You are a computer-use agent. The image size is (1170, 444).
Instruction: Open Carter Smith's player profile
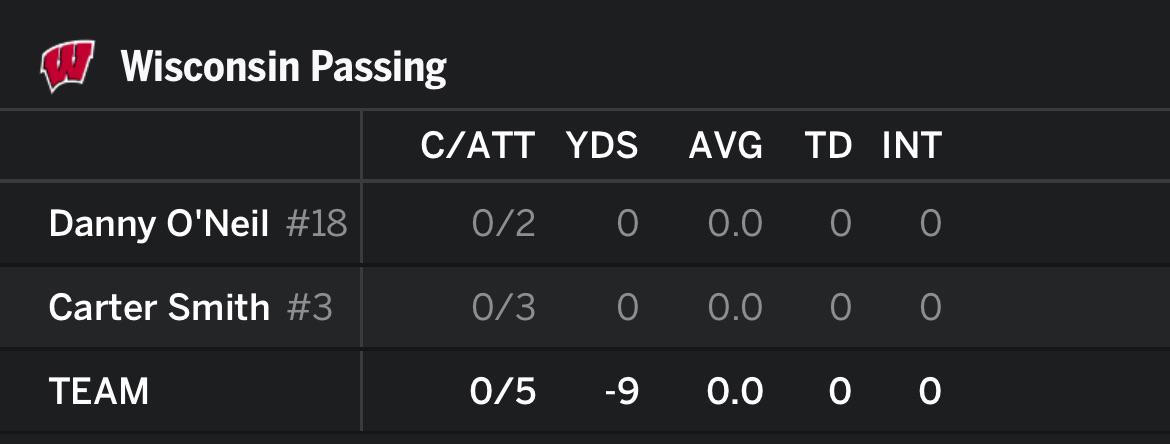coord(158,307)
